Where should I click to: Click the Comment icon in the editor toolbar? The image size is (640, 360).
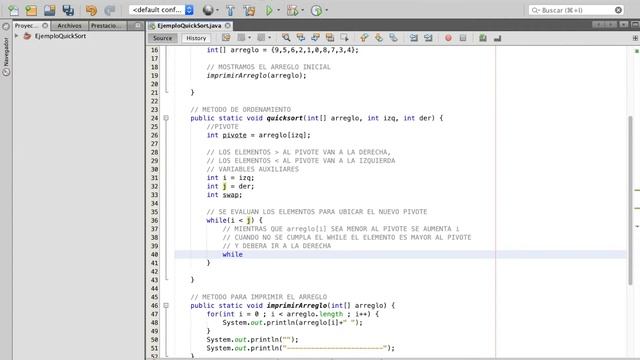[x=483, y=38]
